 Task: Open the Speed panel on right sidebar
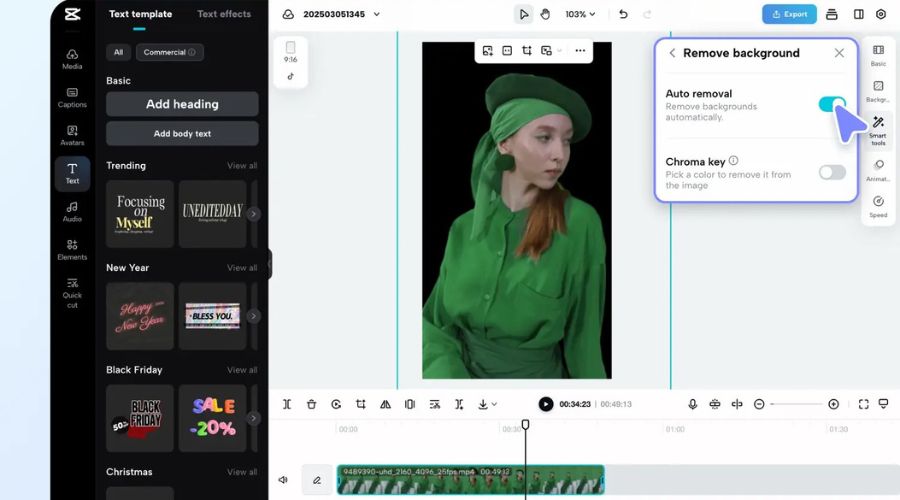point(877,206)
